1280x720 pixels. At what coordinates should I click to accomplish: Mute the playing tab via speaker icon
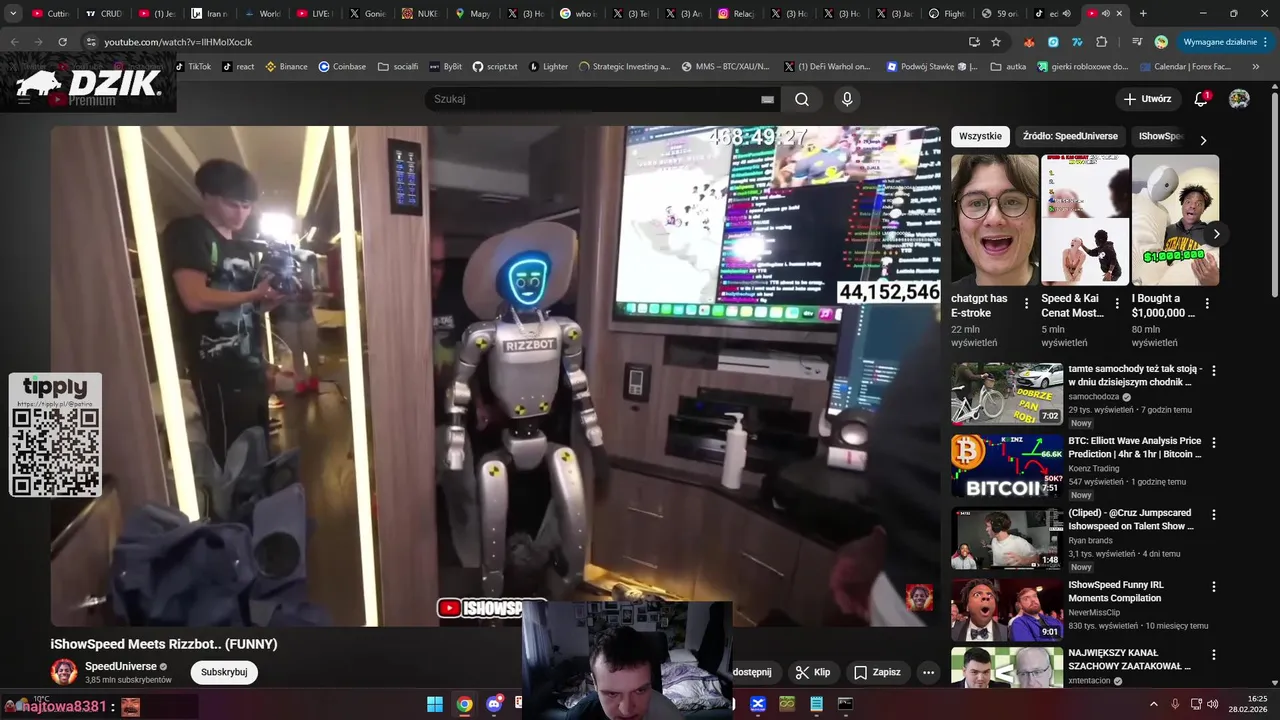pyautogui.click(x=1105, y=13)
